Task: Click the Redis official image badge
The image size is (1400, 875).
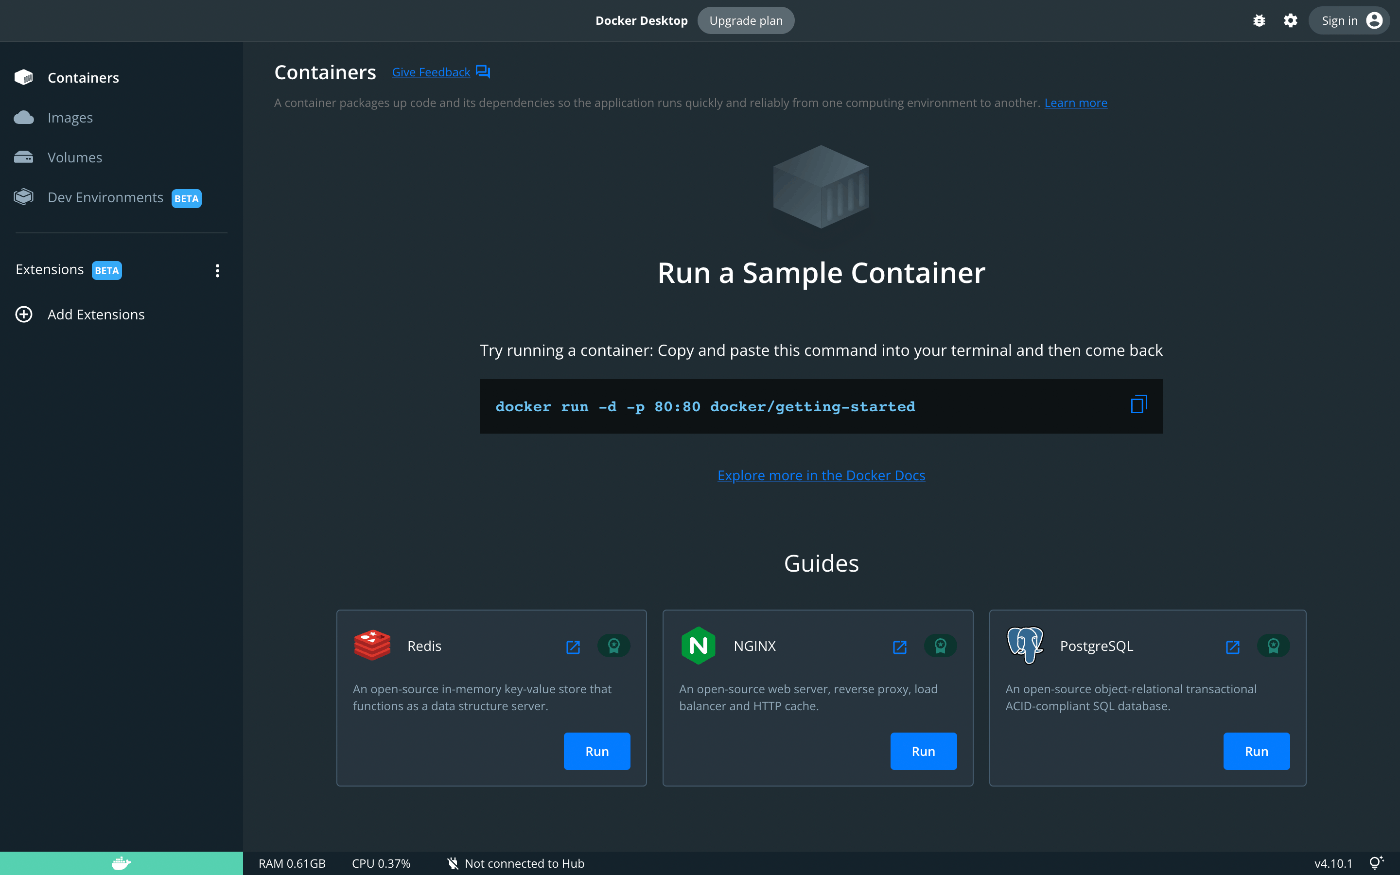Action: coord(614,646)
